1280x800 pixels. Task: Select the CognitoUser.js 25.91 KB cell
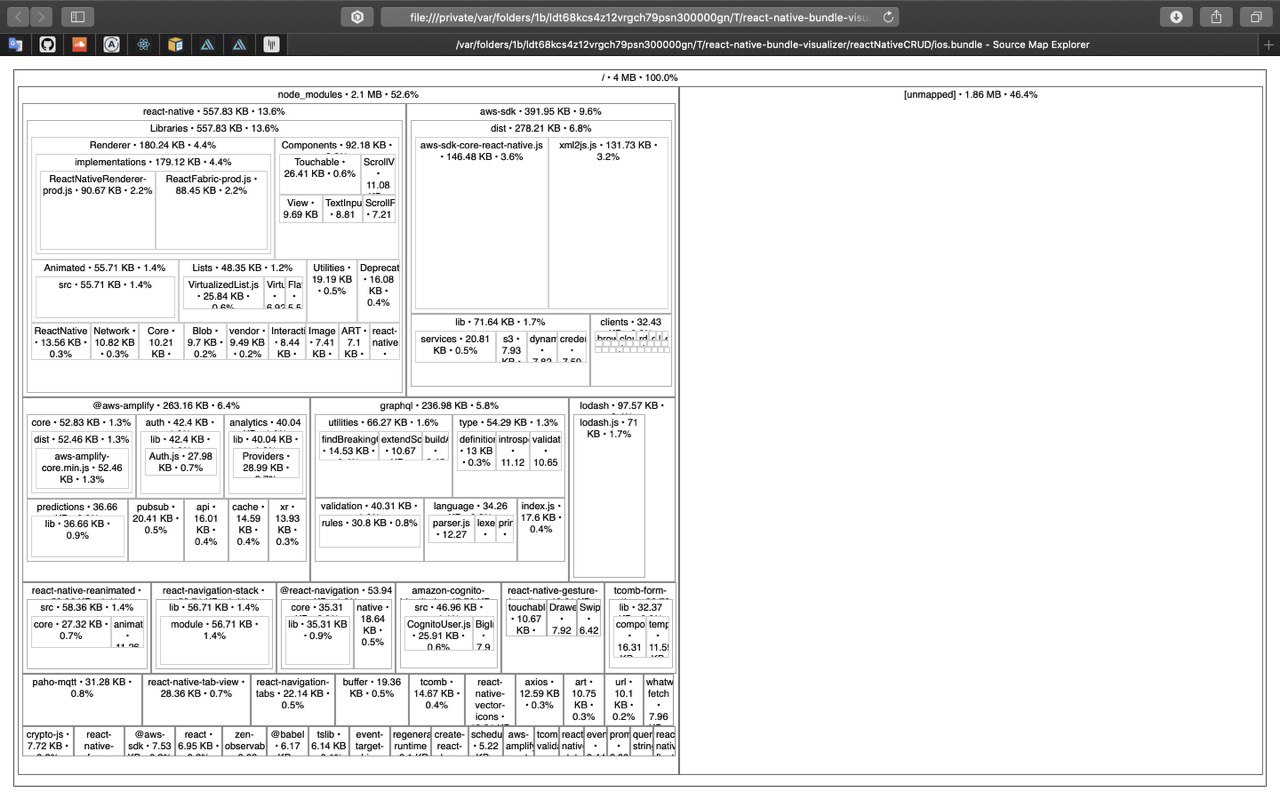(438, 634)
